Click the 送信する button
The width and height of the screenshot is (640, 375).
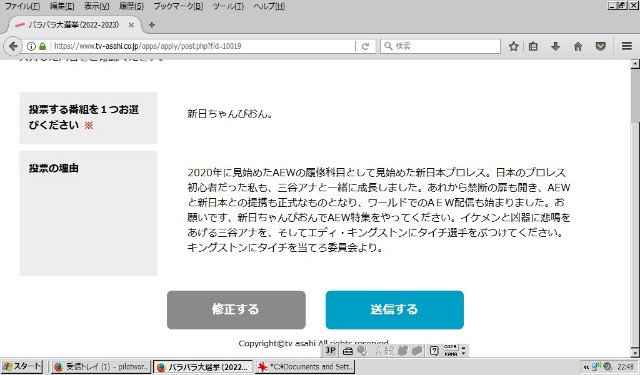pyautogui.click(x=394, y=310)
